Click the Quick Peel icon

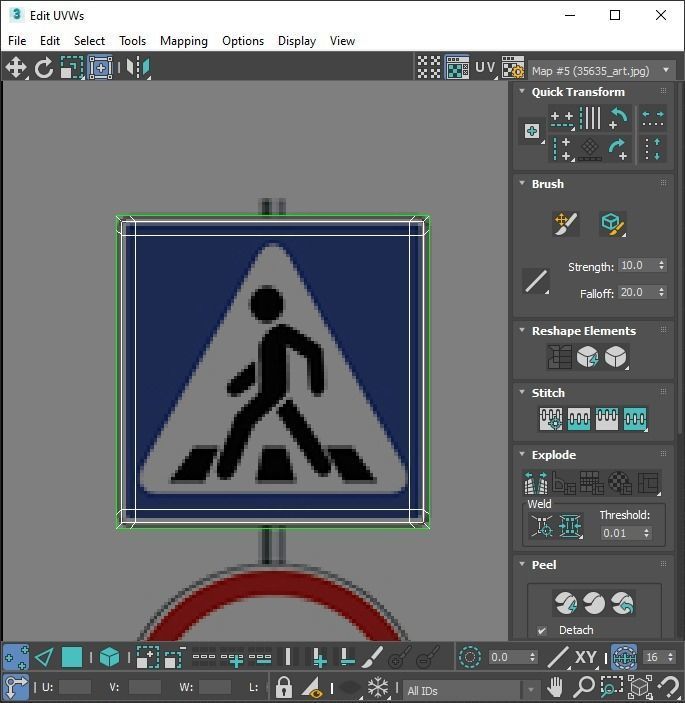tap(565, 603)
